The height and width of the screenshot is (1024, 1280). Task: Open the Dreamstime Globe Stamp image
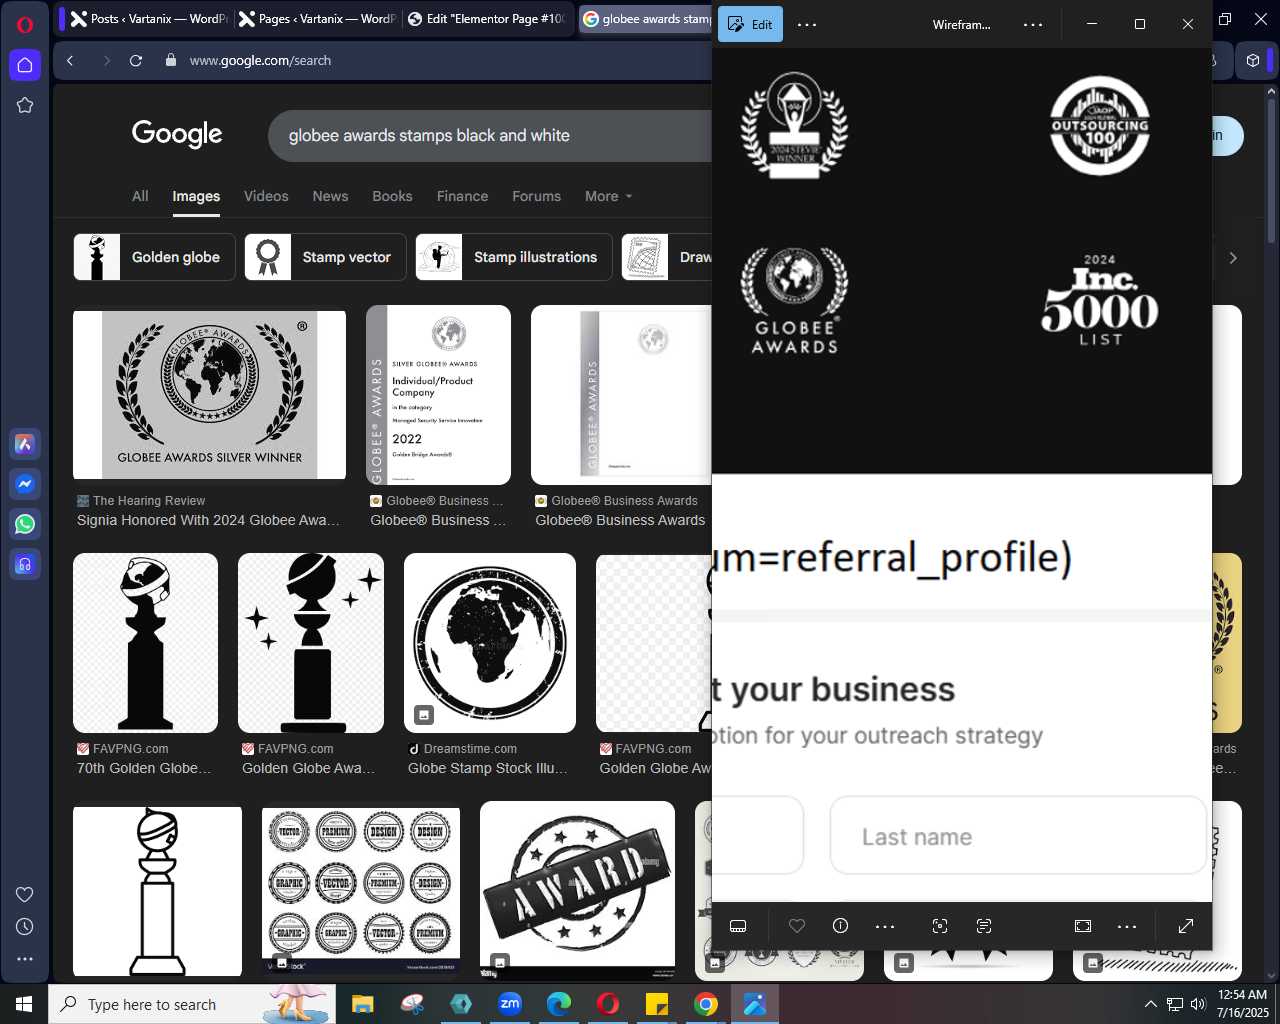pyautogui.click(x=490, y=643)
